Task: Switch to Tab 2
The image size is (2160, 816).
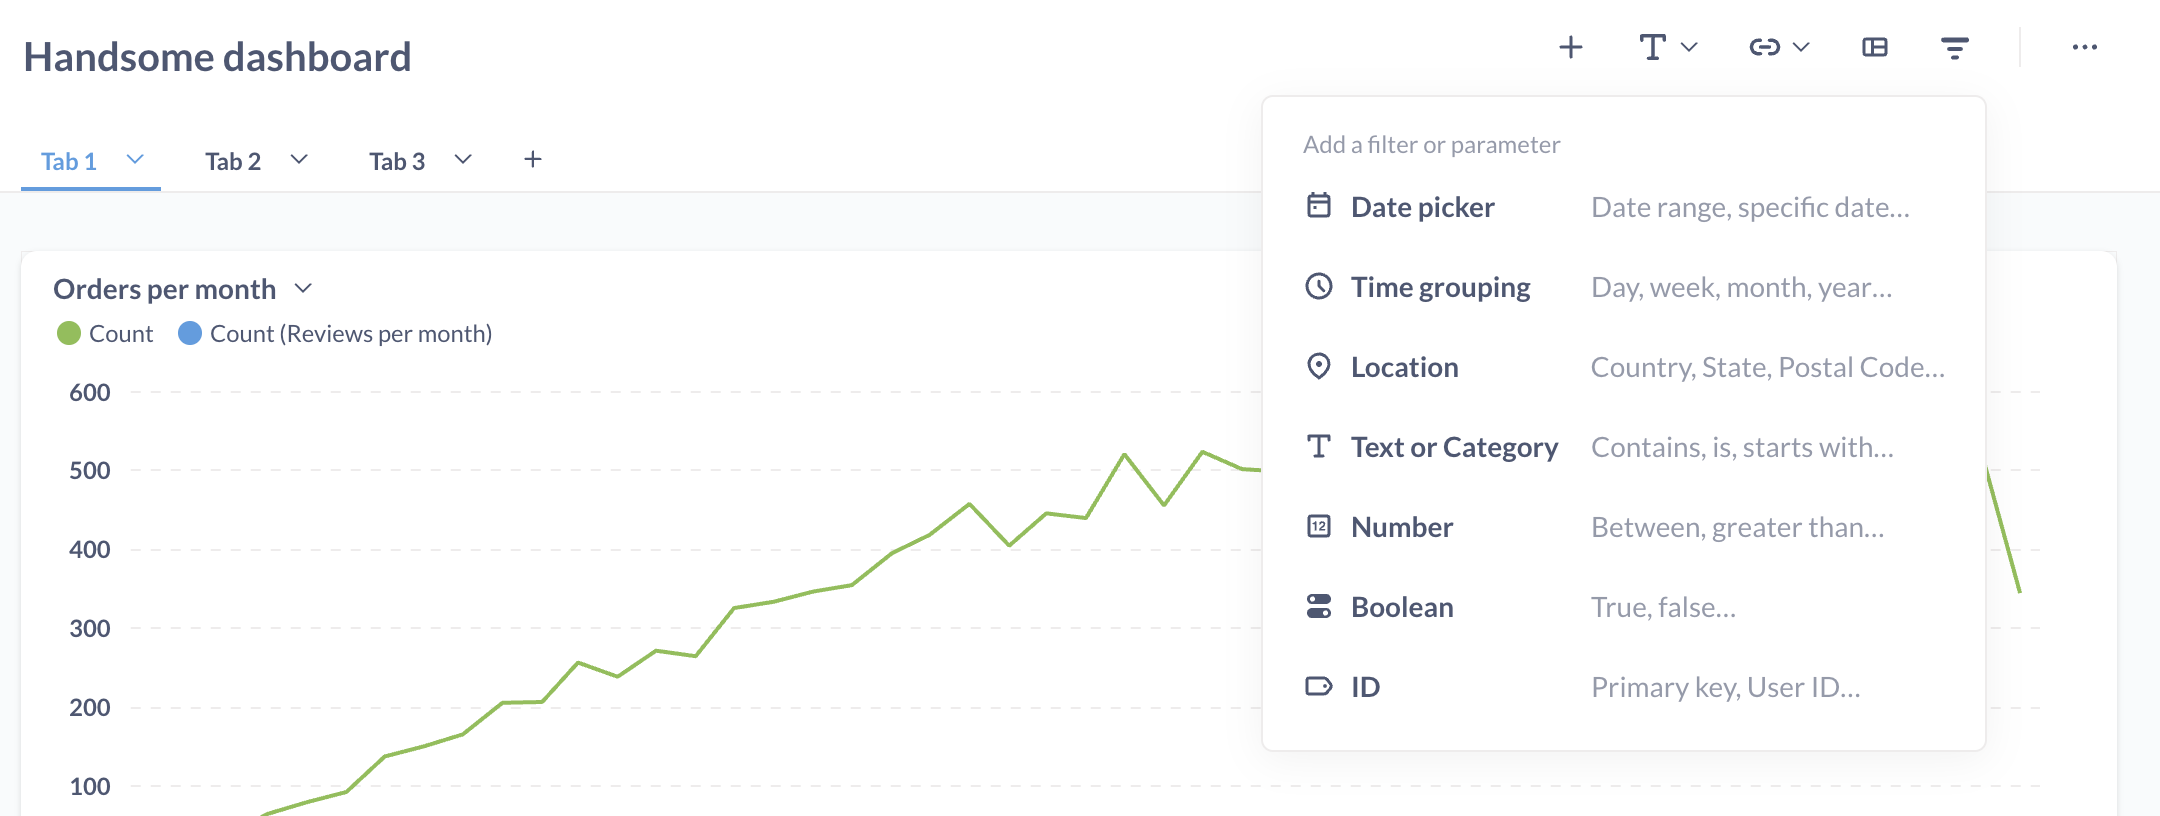Action: 233,161
